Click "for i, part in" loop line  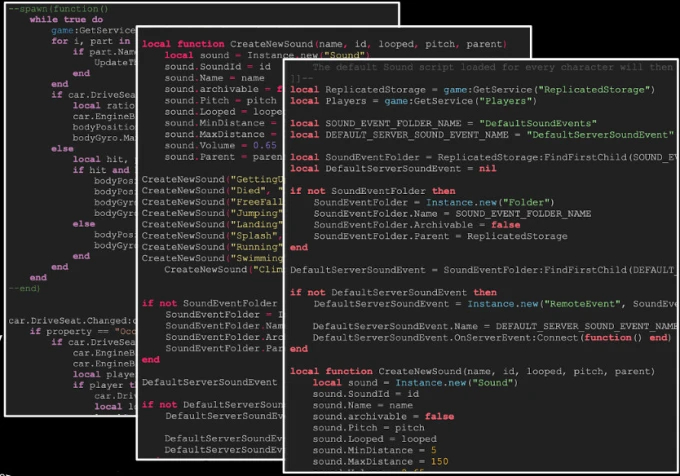coord(91,41)
